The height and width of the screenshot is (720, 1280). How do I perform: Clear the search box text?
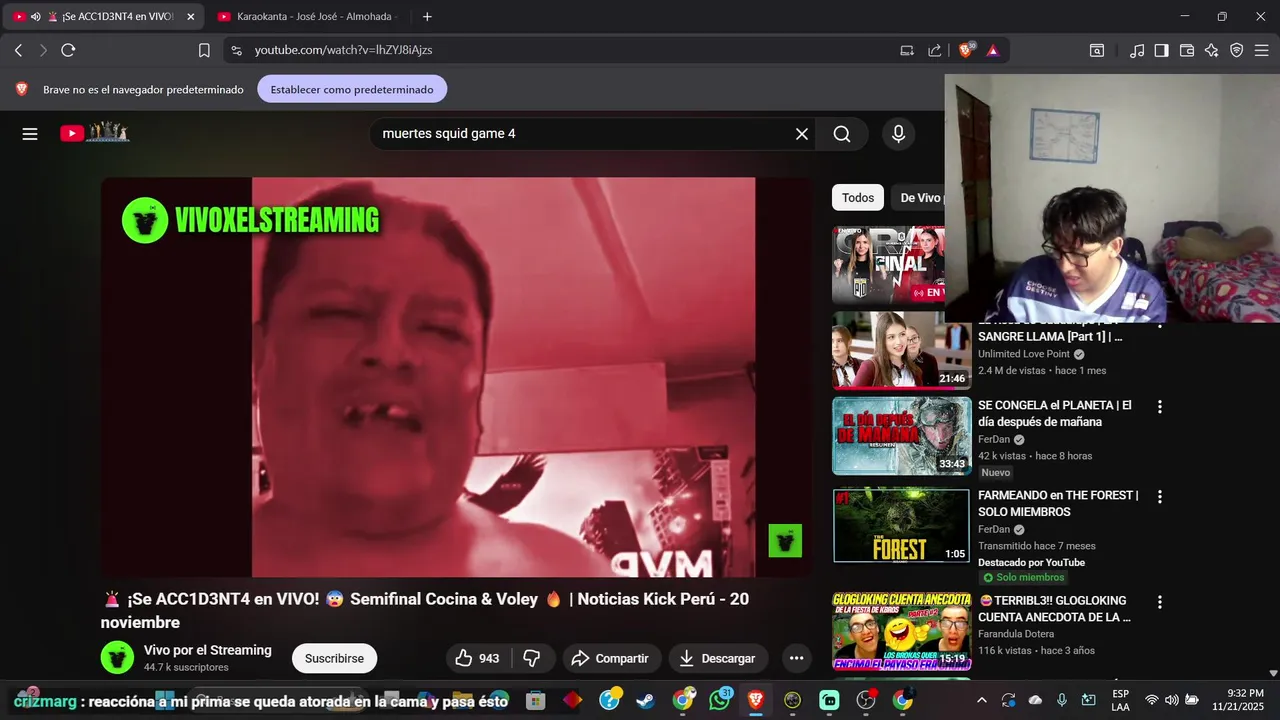coord(801,134)
